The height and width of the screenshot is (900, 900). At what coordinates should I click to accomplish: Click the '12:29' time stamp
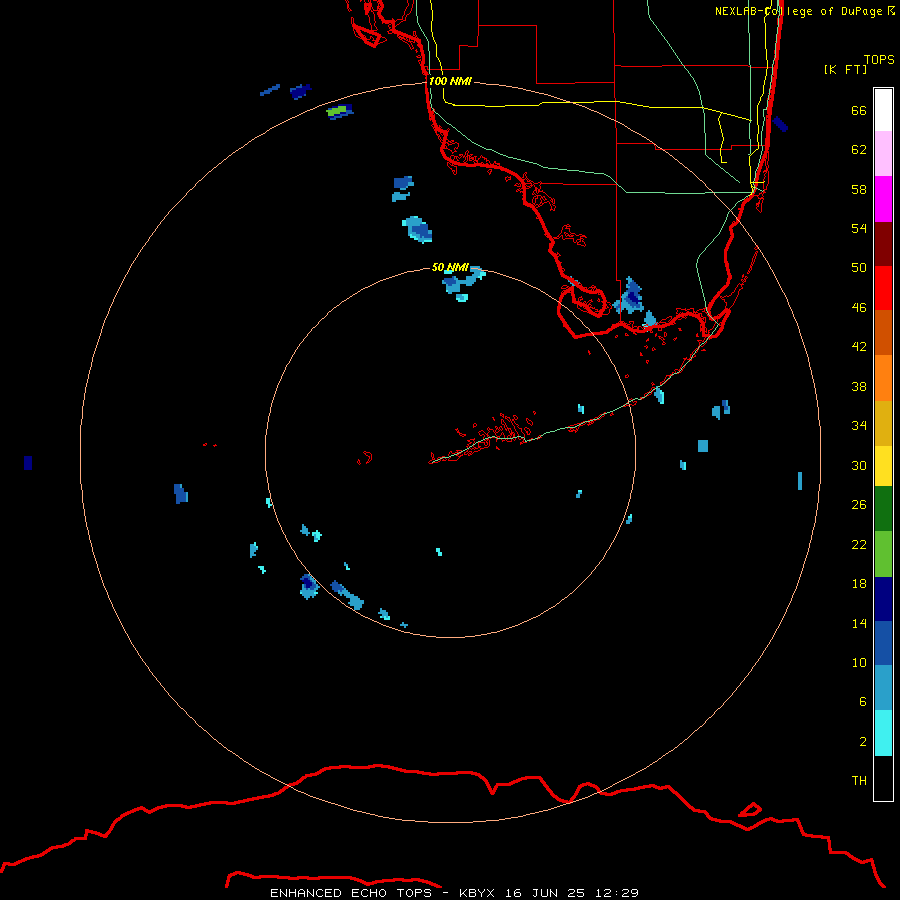tap(617, 893)
